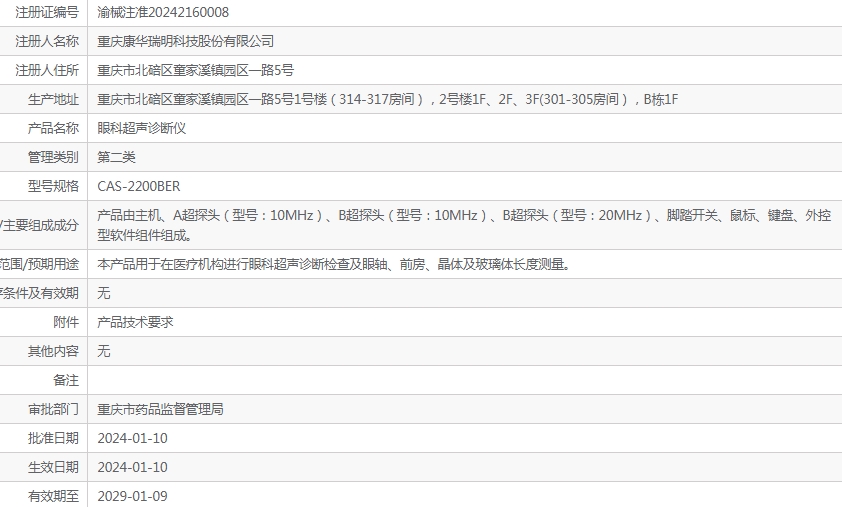Select the product composition text starting 产品由主机
This screenshot has width=842, height=507.
(x=464, y=225)
